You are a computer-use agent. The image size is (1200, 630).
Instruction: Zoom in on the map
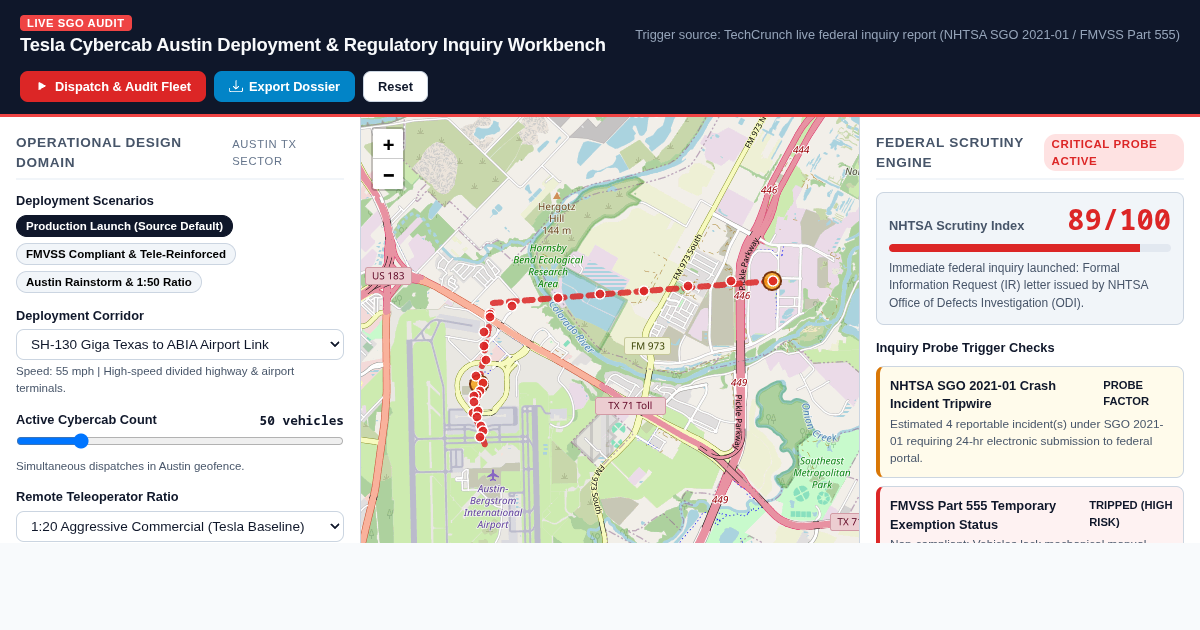[388, 144]
